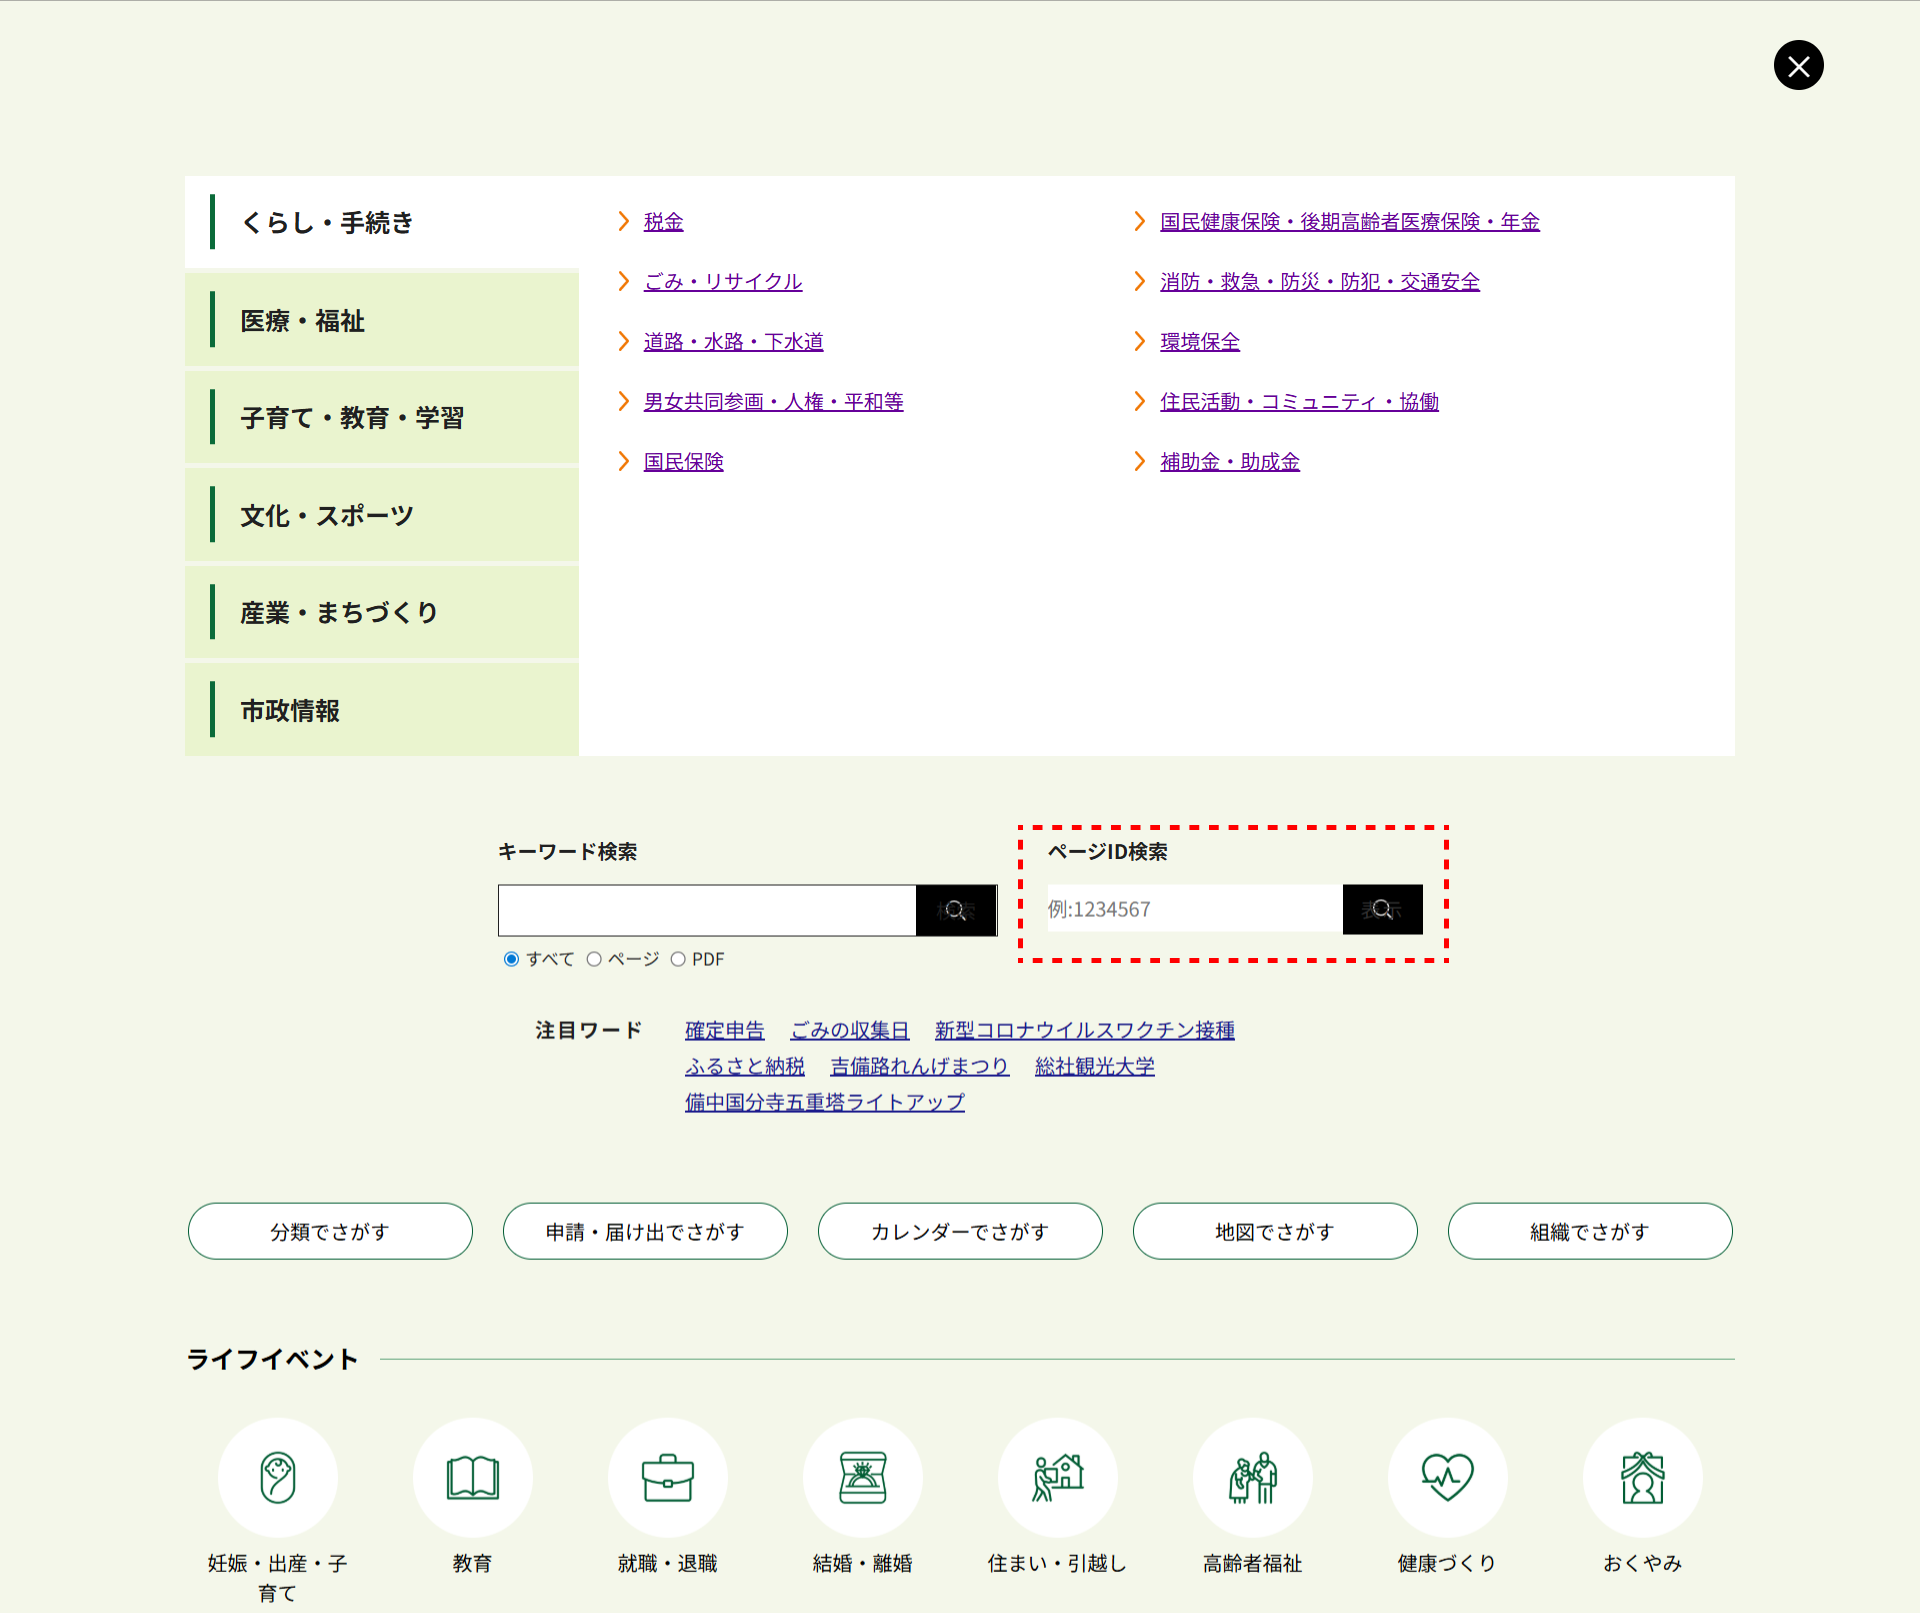Open the 環境保全 category link
Image resolution: width=1920 pixels, height=1613 pixels.
(1199, 342)
